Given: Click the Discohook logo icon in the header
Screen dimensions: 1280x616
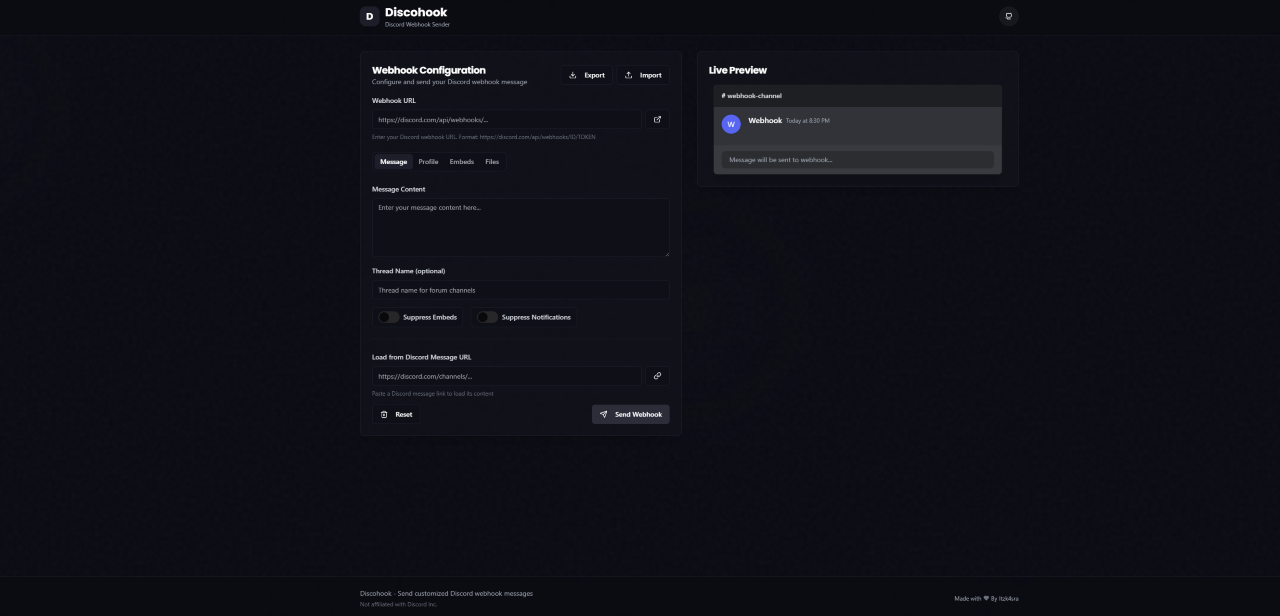Looking at the screenshot, I should pyautogui.click(x=369, y=16).
